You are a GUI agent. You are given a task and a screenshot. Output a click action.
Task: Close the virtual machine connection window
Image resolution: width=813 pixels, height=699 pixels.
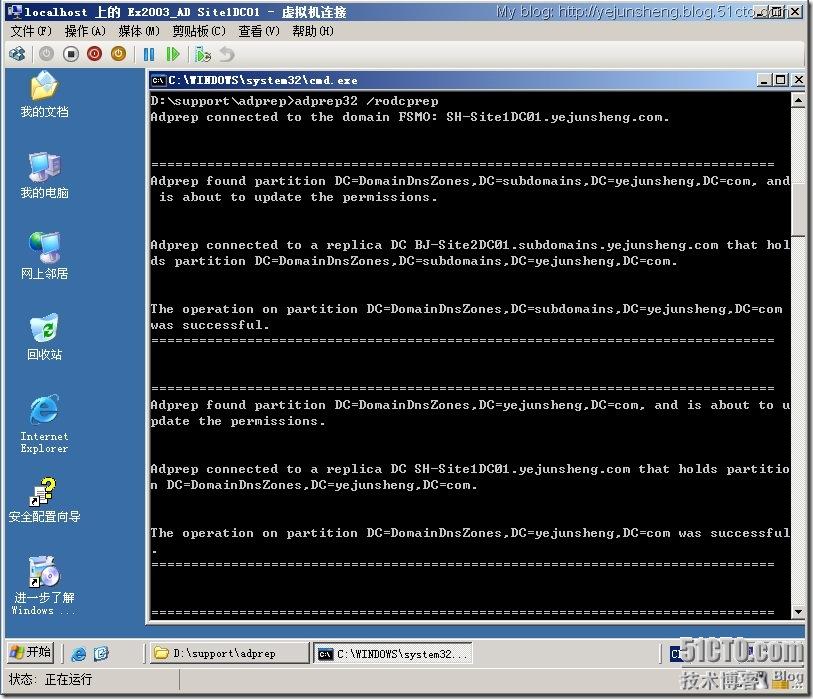pyautogui.click(x=796, y=11)
